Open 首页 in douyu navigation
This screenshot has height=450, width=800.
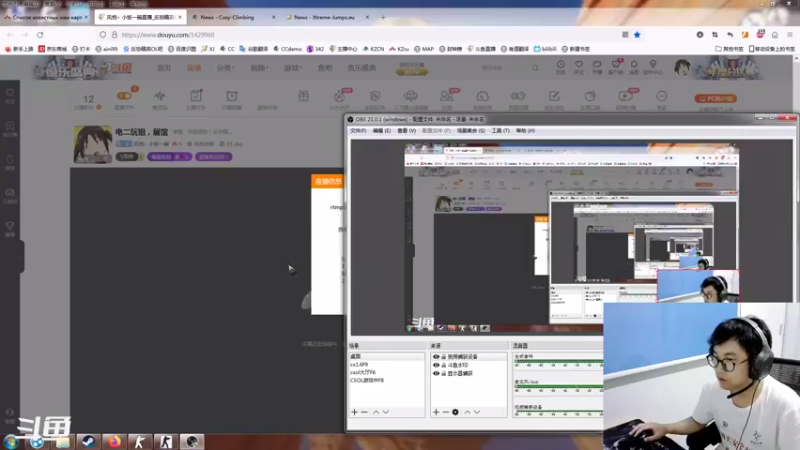(x=164, y=68)
